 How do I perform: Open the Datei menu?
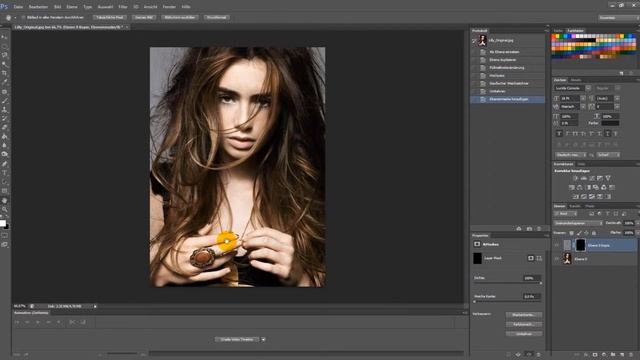18,7
